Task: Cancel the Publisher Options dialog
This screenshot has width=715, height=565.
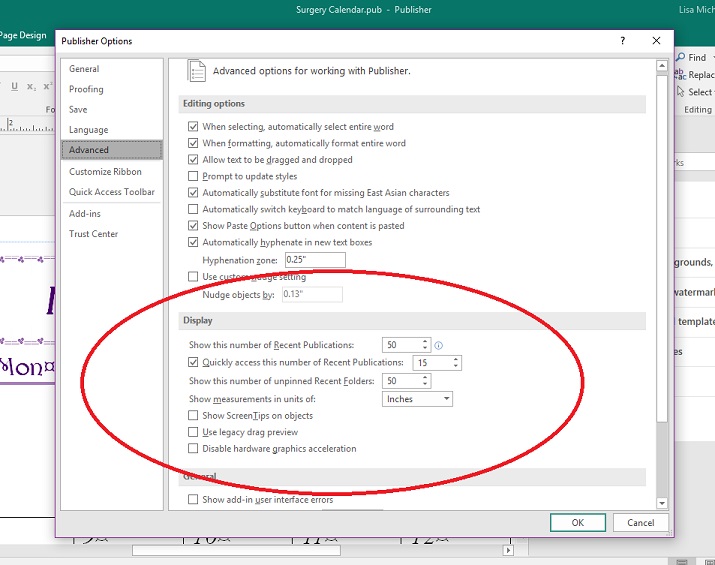Action: [x=641, y=523]
